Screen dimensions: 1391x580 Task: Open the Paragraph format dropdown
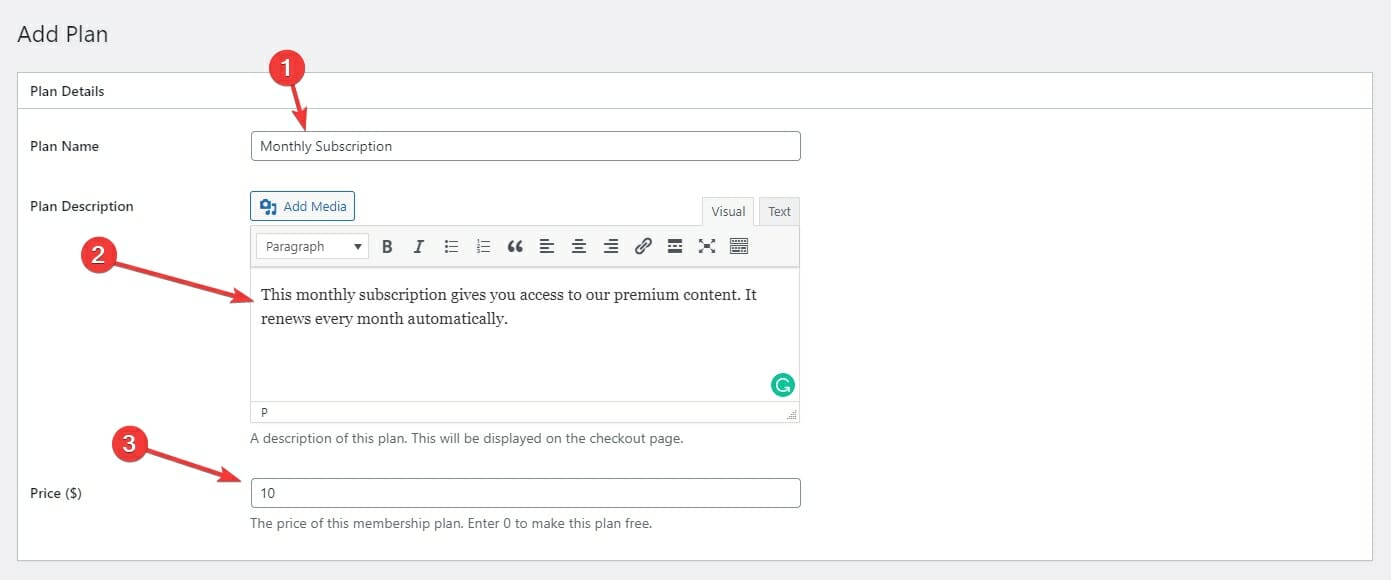313,246
